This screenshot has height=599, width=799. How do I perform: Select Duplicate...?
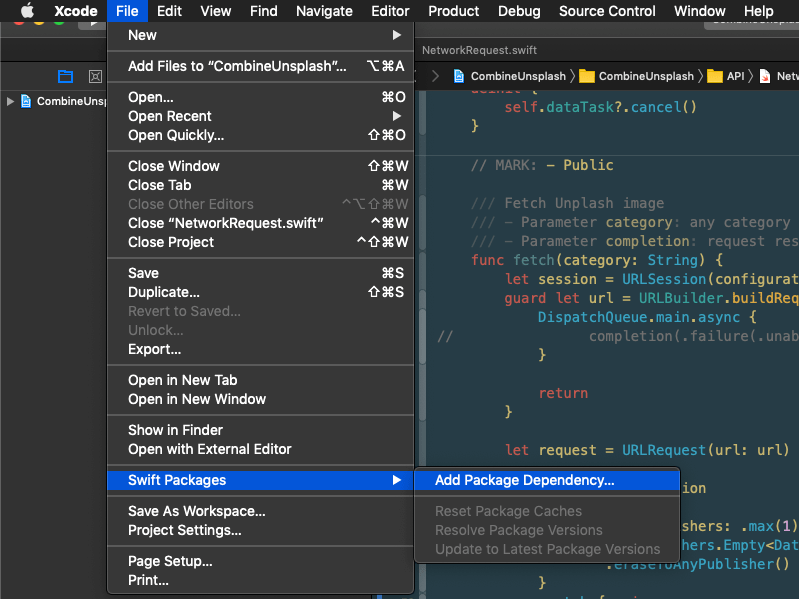click(260, 292)
